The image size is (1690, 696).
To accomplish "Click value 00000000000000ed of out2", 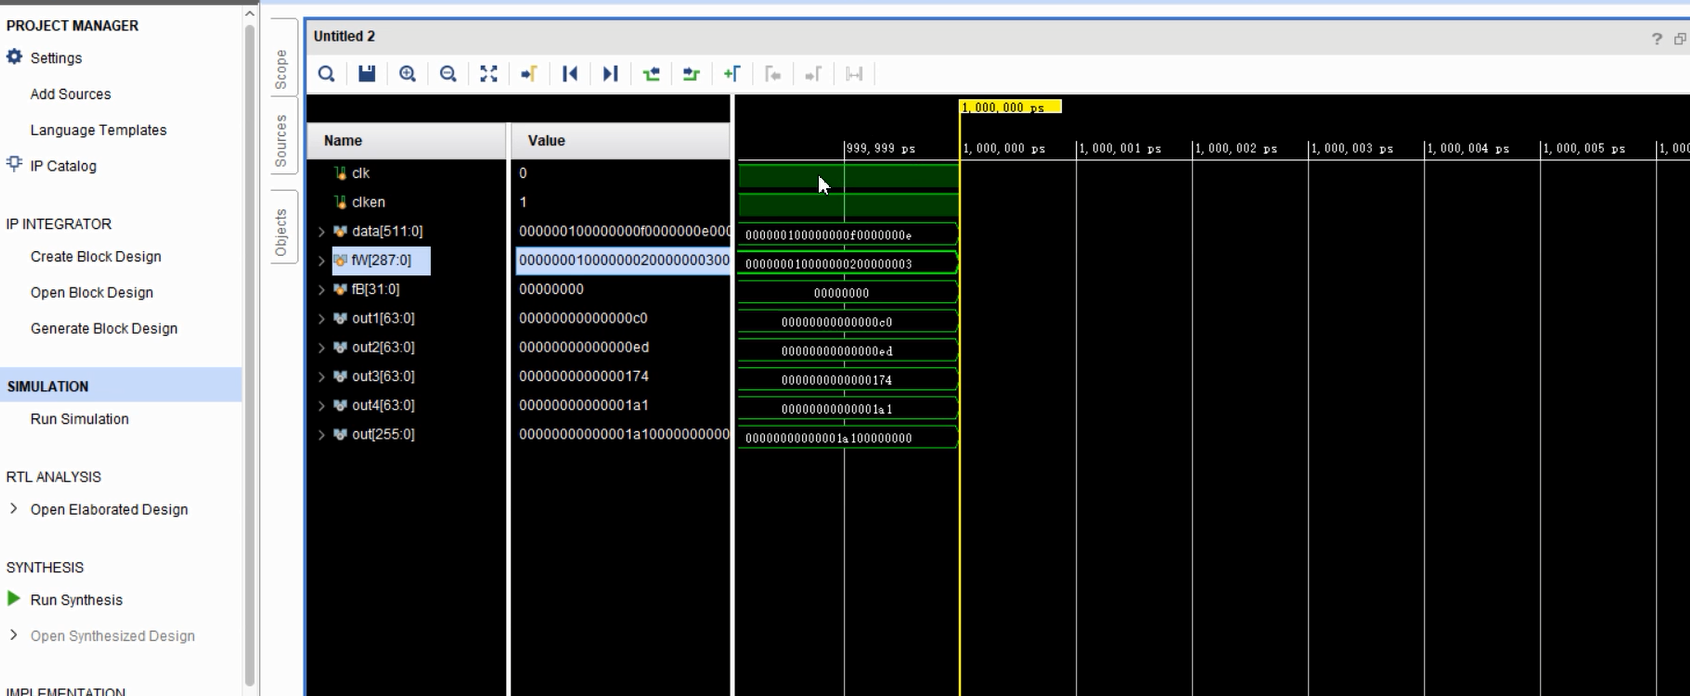I will pos(583,347).
